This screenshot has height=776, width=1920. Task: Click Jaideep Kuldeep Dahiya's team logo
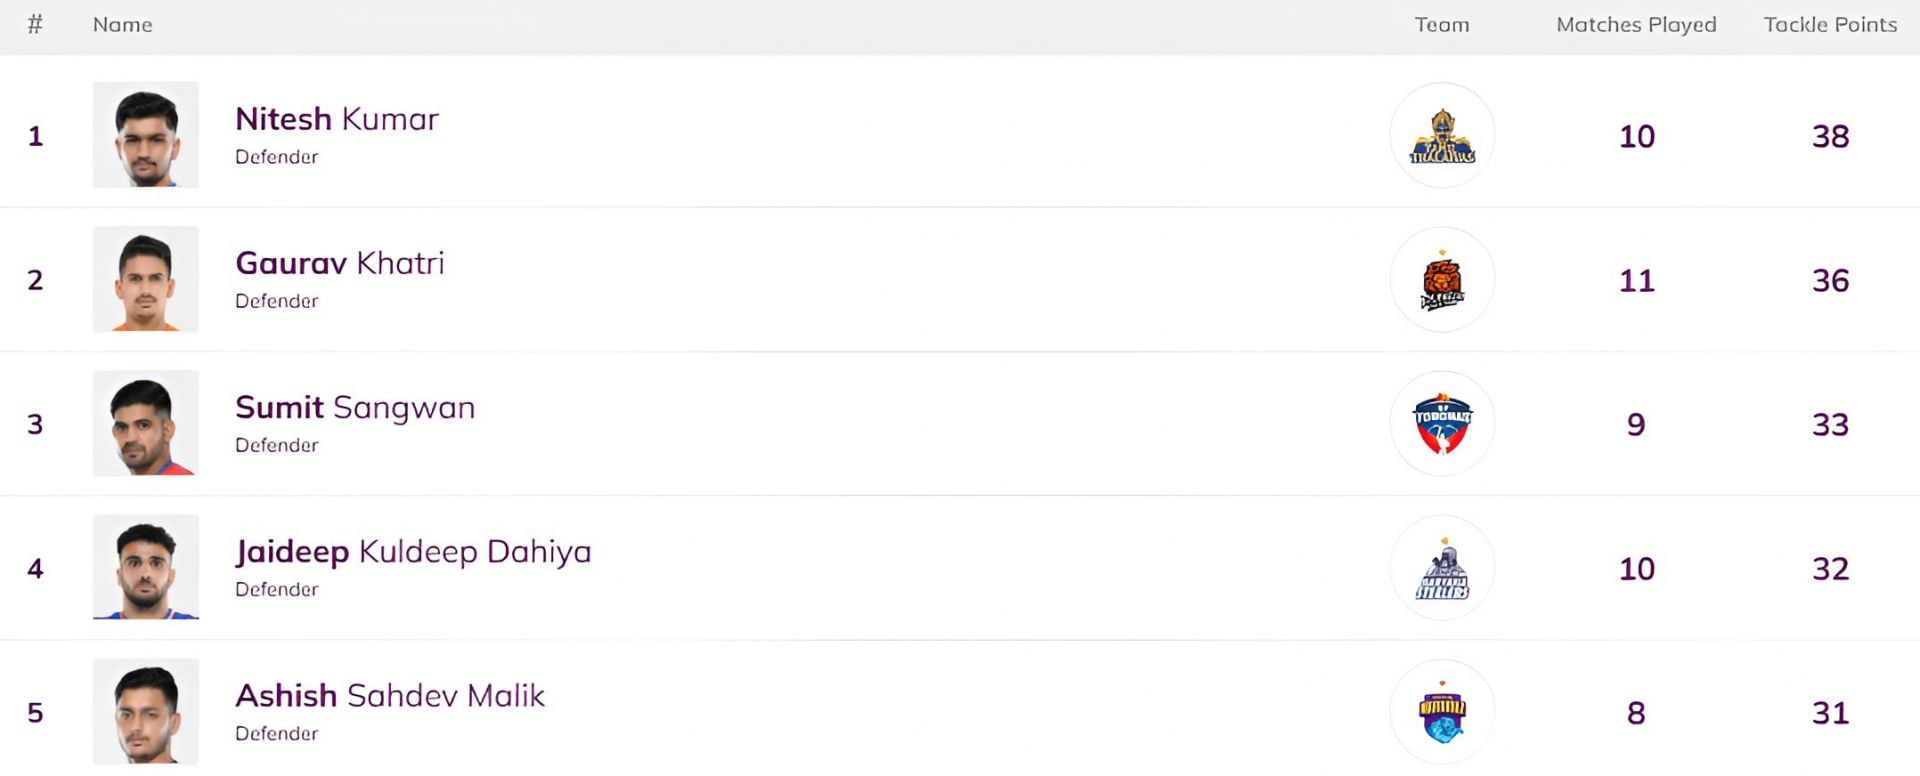(x=1442, y=568)
